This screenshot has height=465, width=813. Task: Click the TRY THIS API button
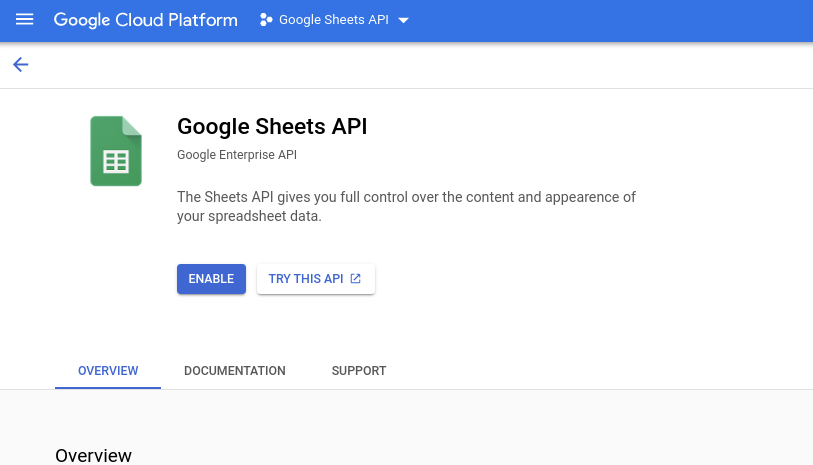click(316, 279)
